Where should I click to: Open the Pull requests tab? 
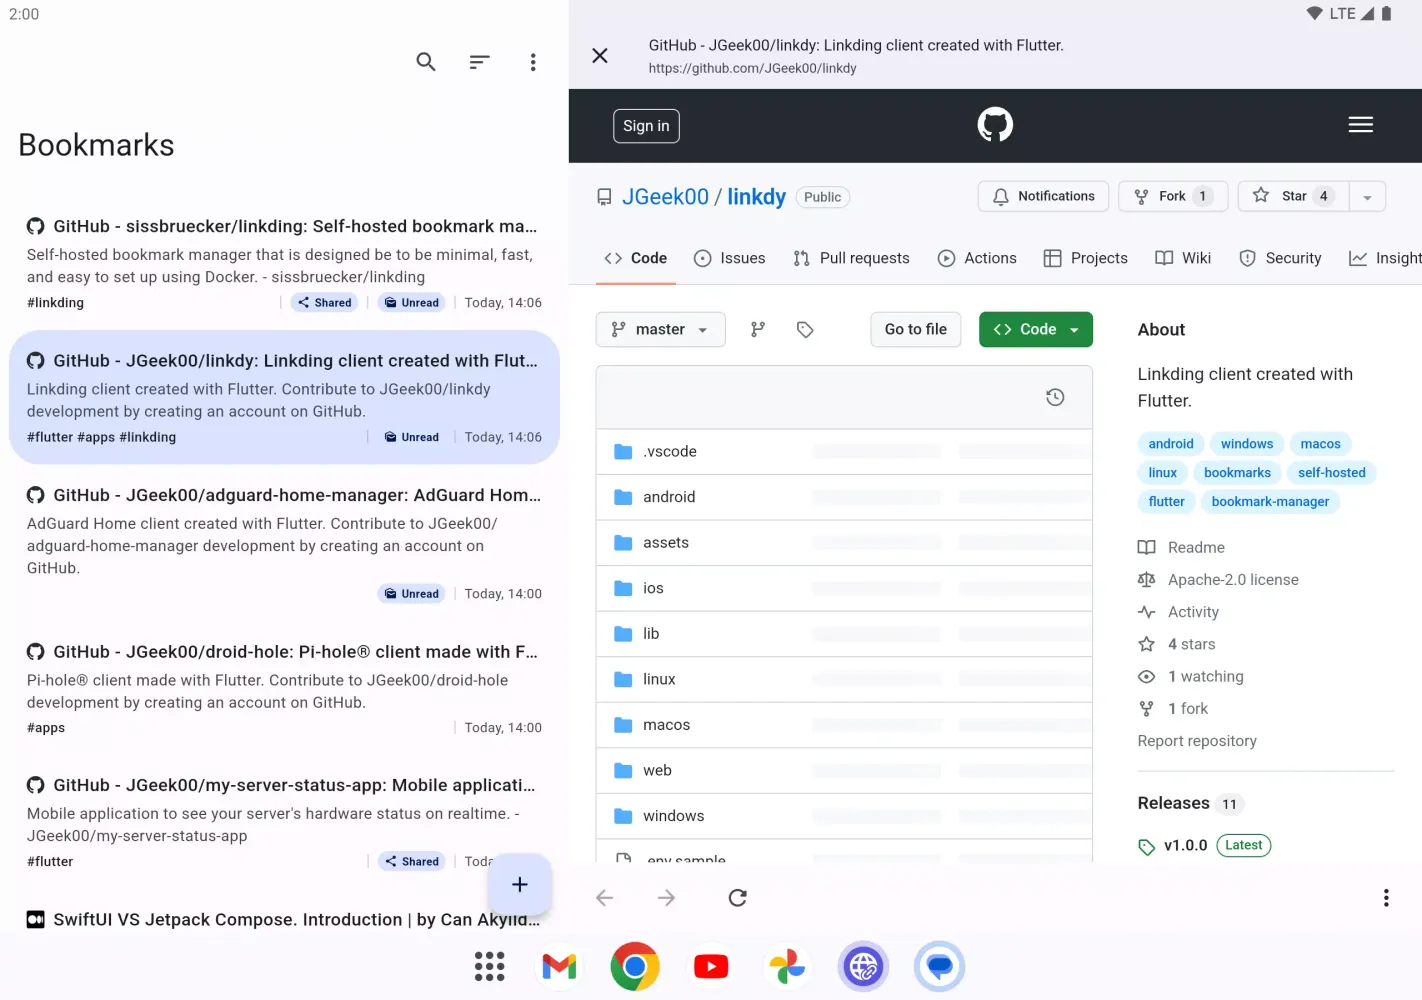[851, 258]
